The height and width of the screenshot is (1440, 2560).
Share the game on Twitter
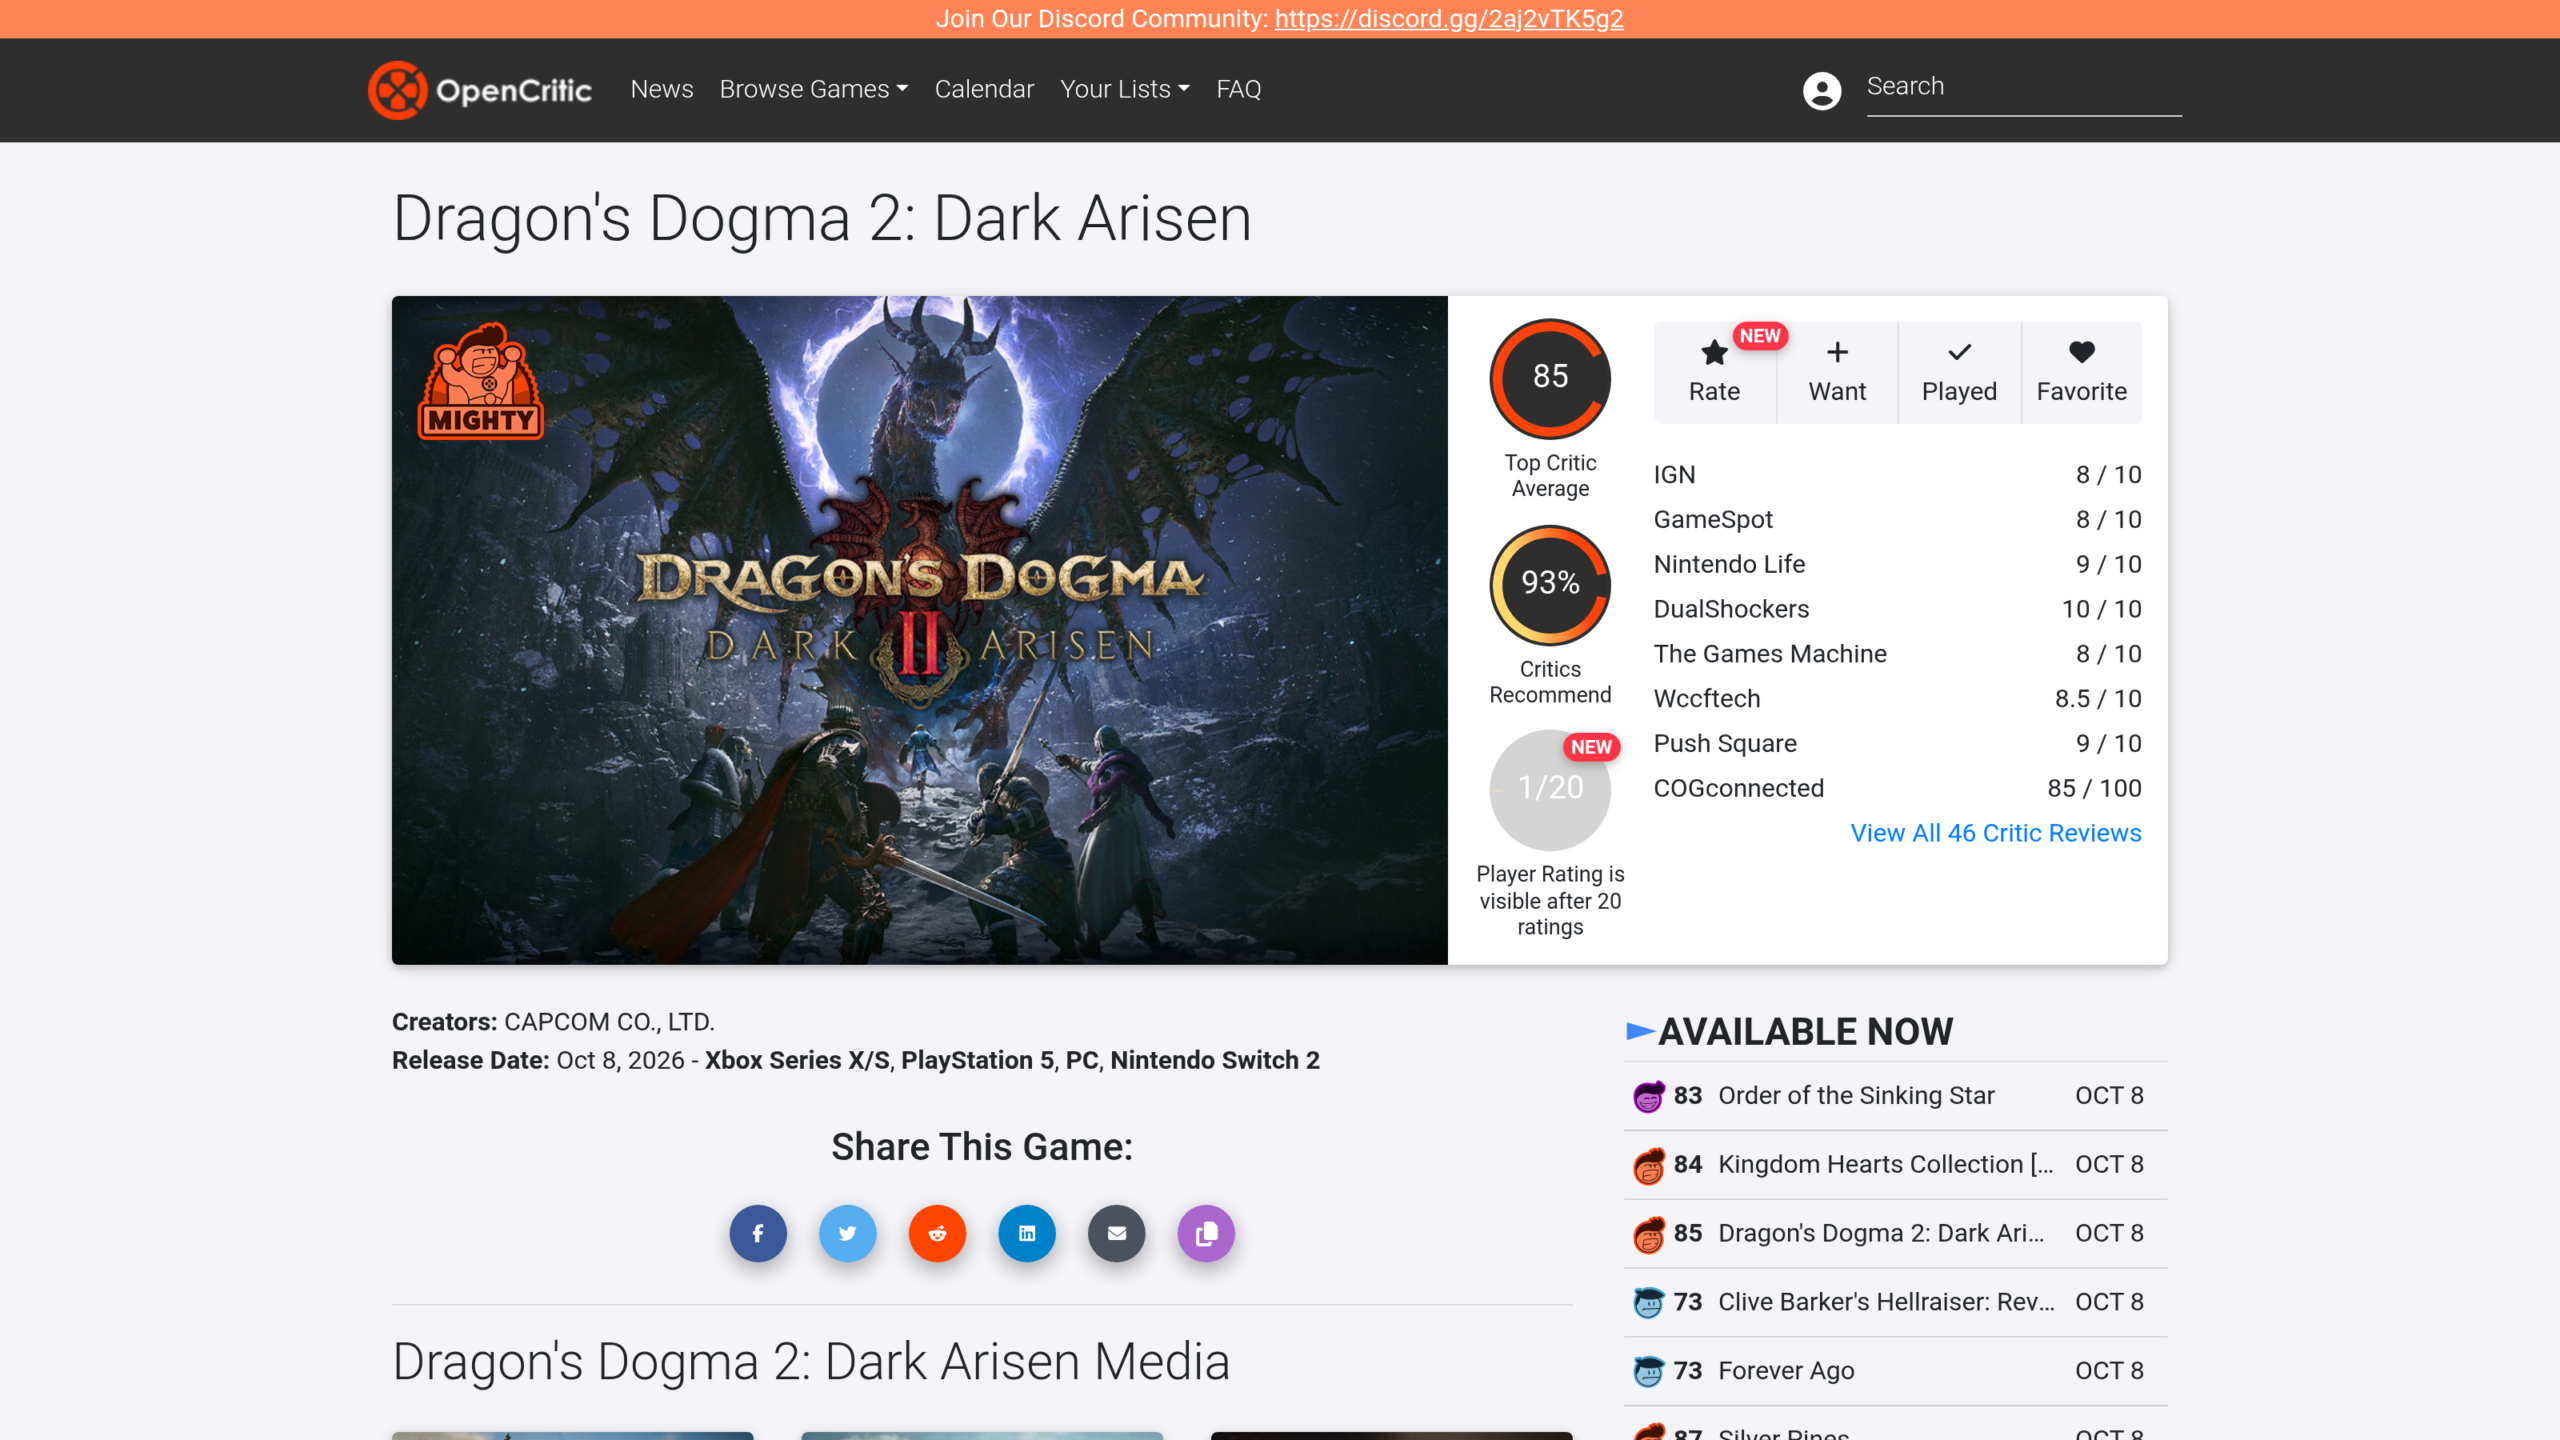[848, 1233]
